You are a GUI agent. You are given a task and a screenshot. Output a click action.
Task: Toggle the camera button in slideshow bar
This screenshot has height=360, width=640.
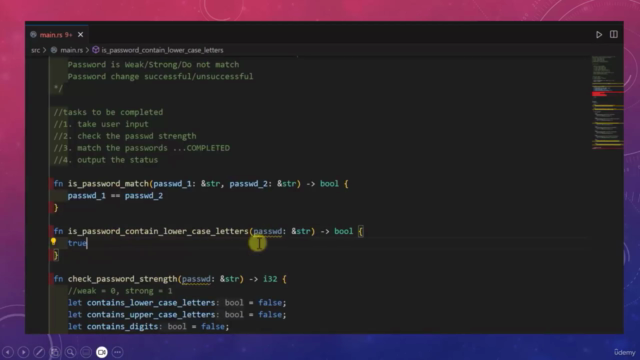coord(102,352)
